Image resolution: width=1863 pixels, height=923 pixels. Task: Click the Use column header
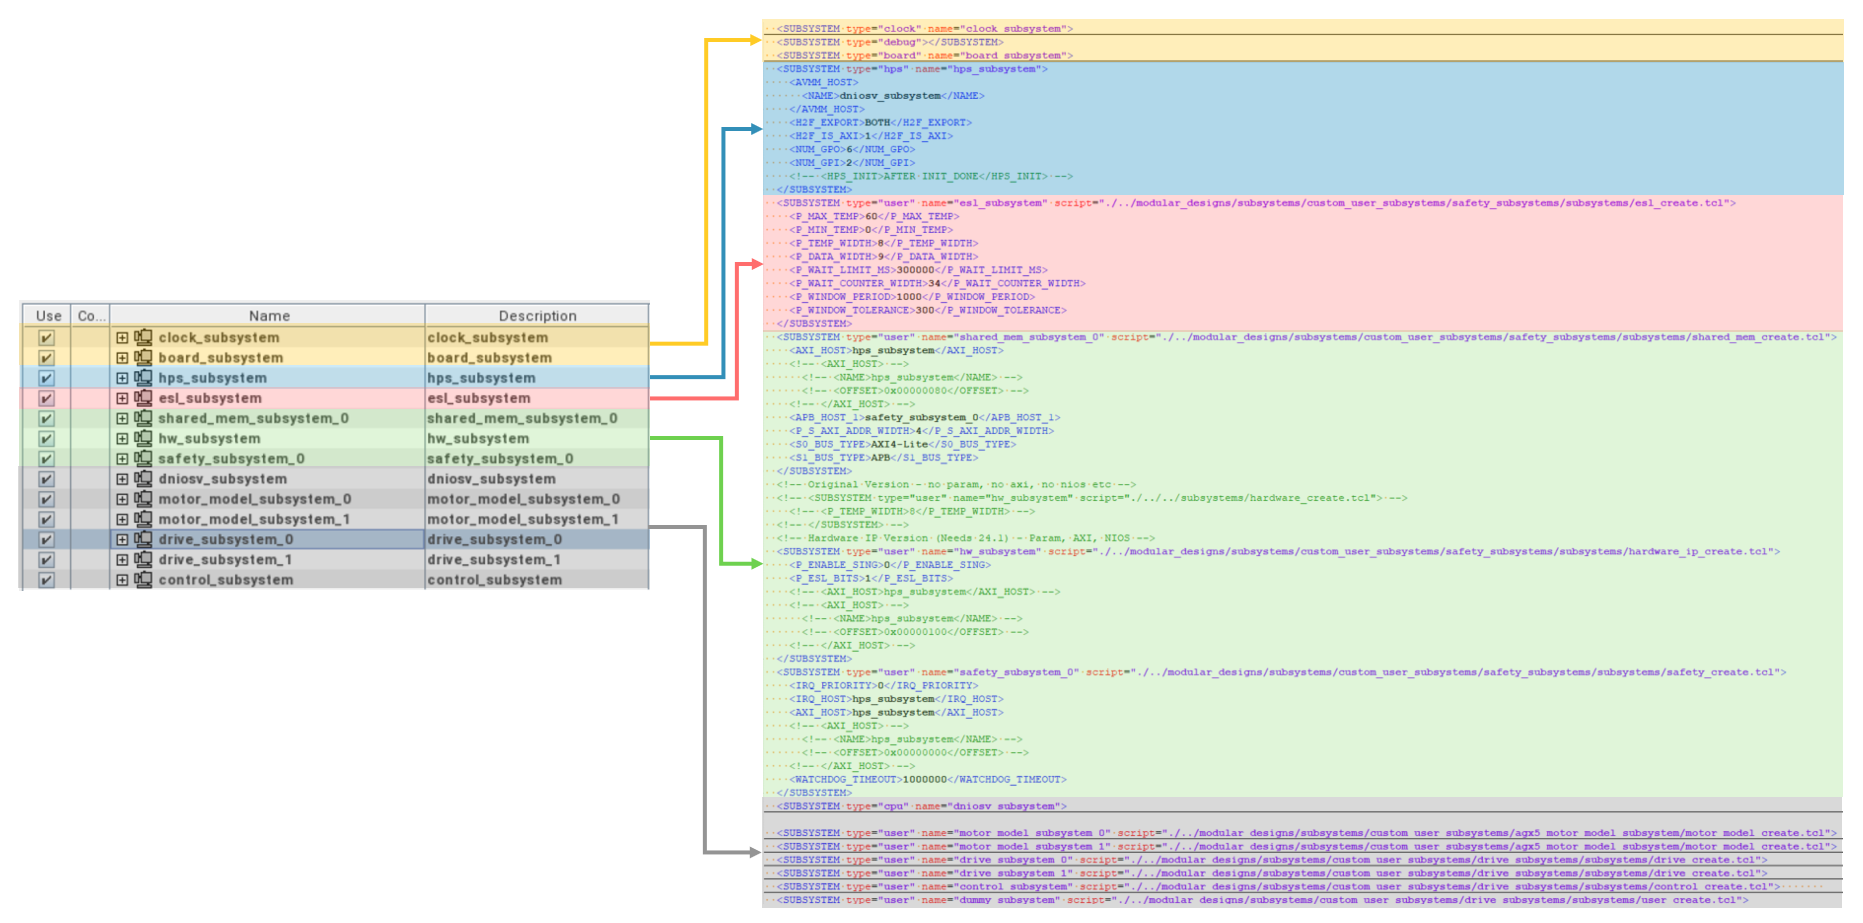click(48, 316)
